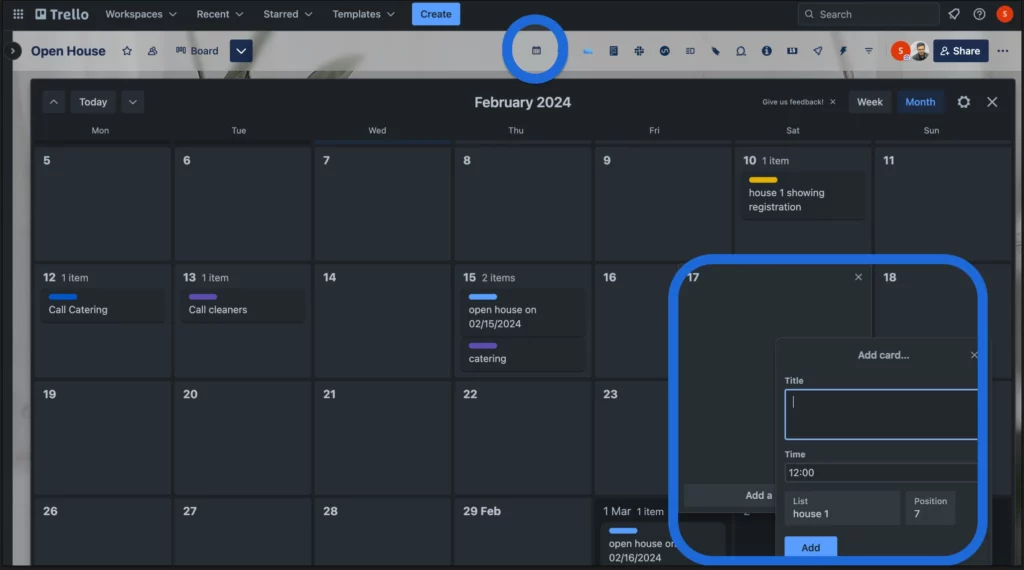Open the catering card on the 15th

pos(522,355)
